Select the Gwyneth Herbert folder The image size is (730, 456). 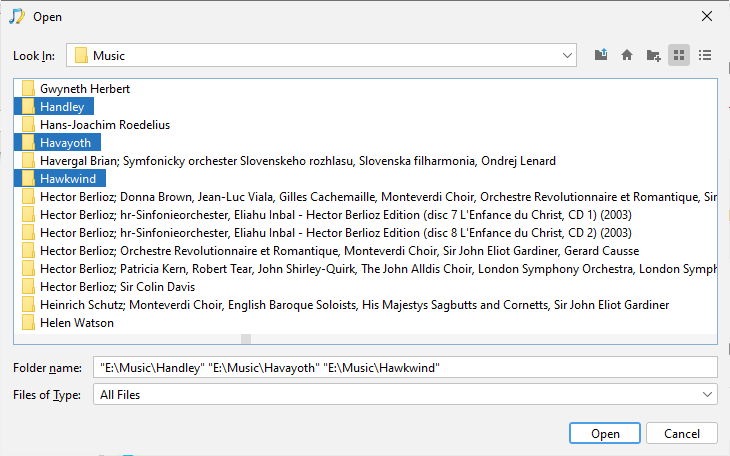point(84,89)
